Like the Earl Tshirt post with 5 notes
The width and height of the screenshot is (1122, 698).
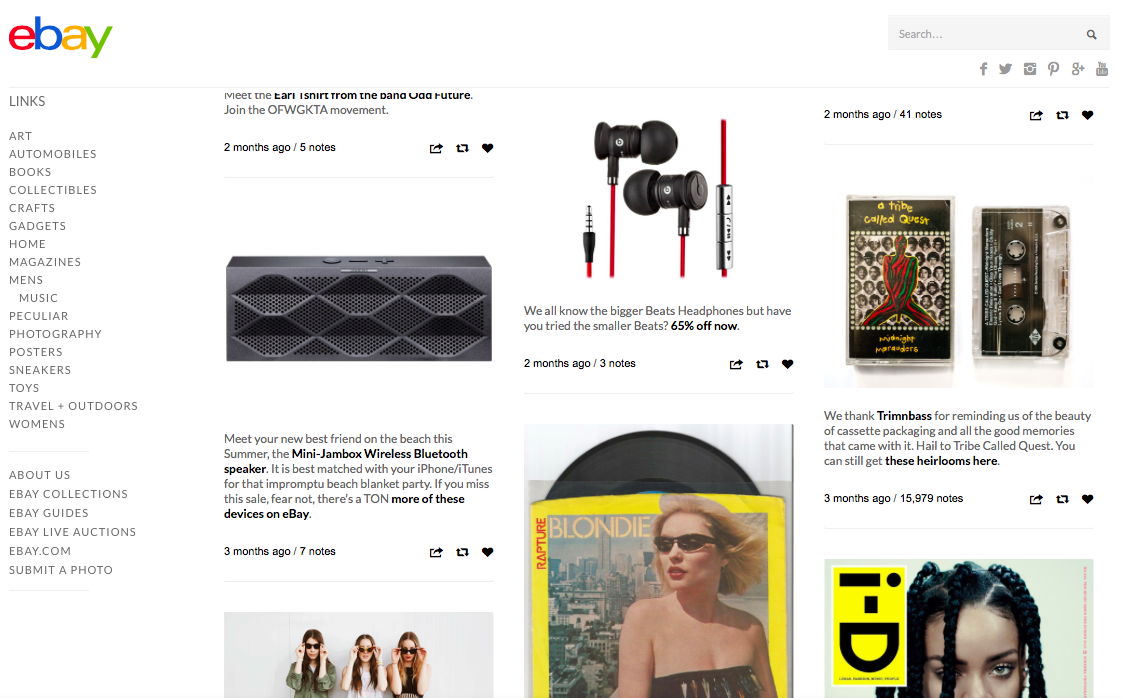(487, 148)
